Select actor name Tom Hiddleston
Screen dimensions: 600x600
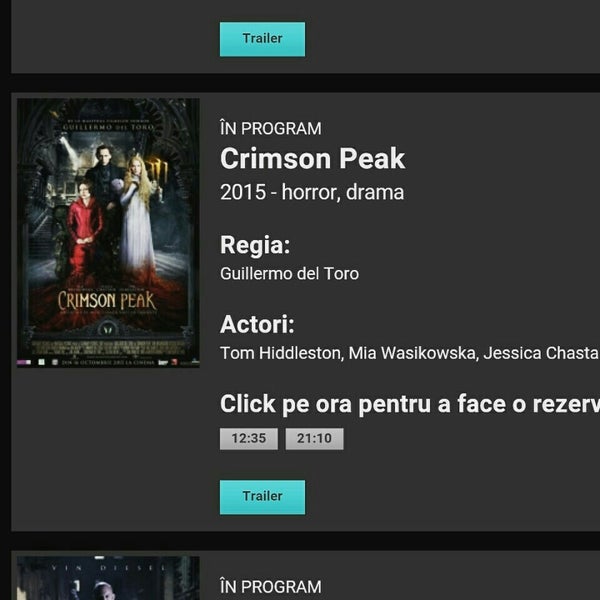(x=281, y=353)
